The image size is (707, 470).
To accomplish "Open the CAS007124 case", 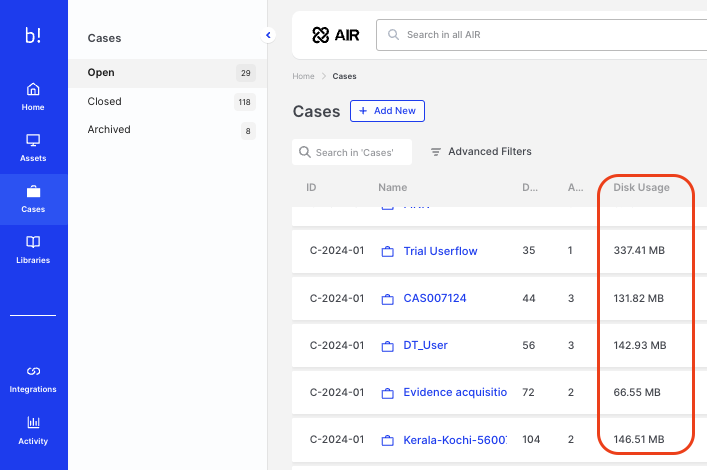I will tap(434, 298).
